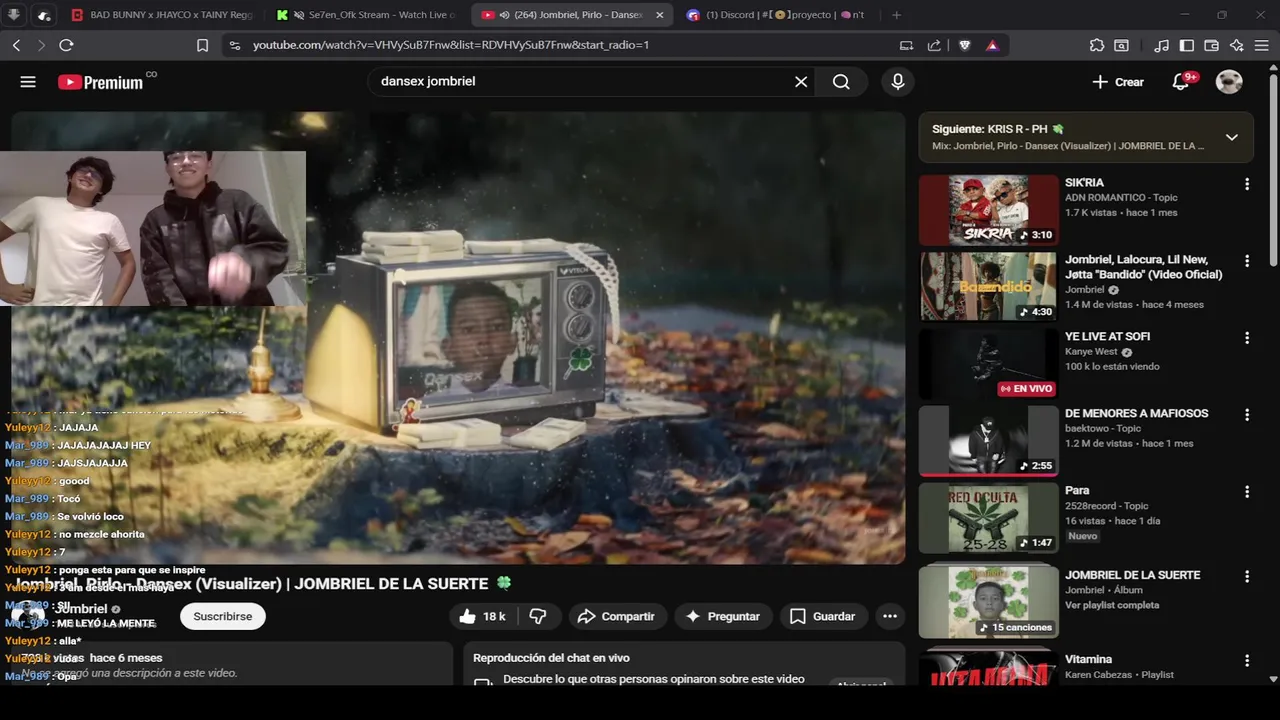Click the Kanye West channel name

pyautogui.click(x=1091, y=352)
